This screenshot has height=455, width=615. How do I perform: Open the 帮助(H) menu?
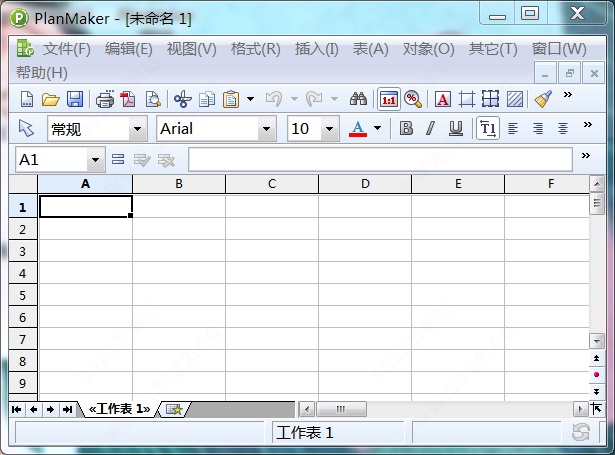tap(42, 73)
